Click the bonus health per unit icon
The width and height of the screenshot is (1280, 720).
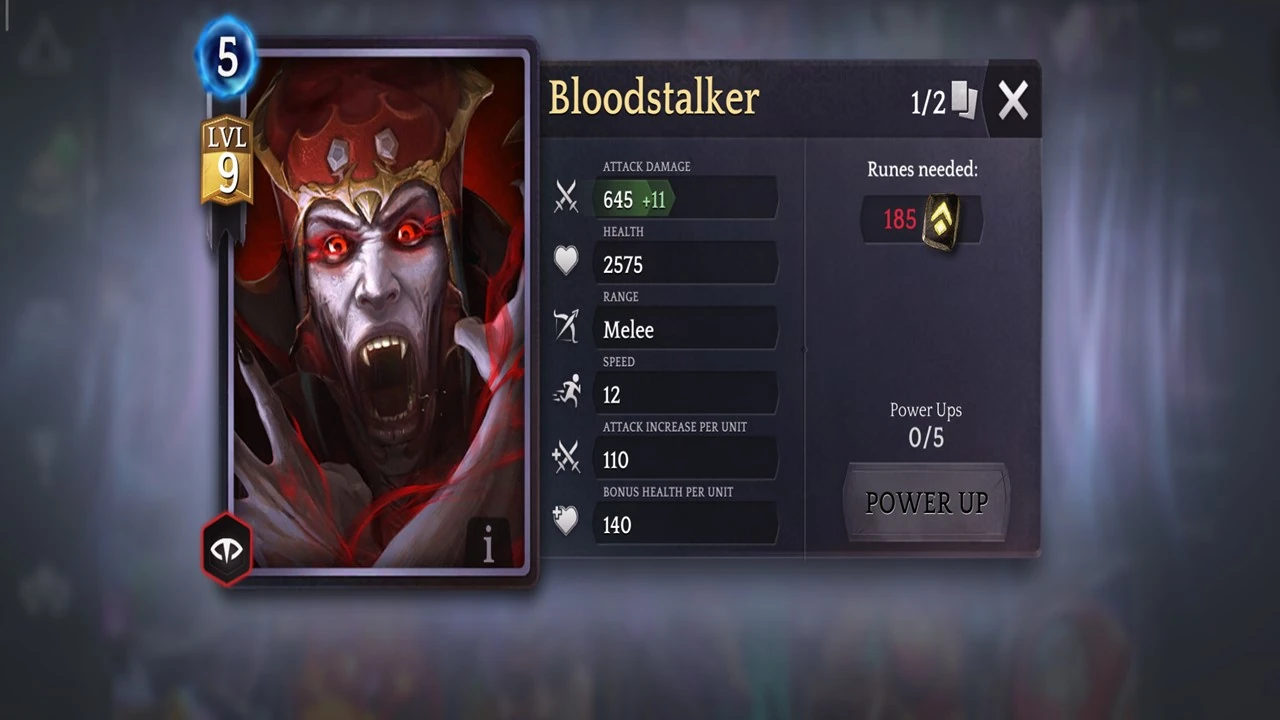[x=566, y=522]
